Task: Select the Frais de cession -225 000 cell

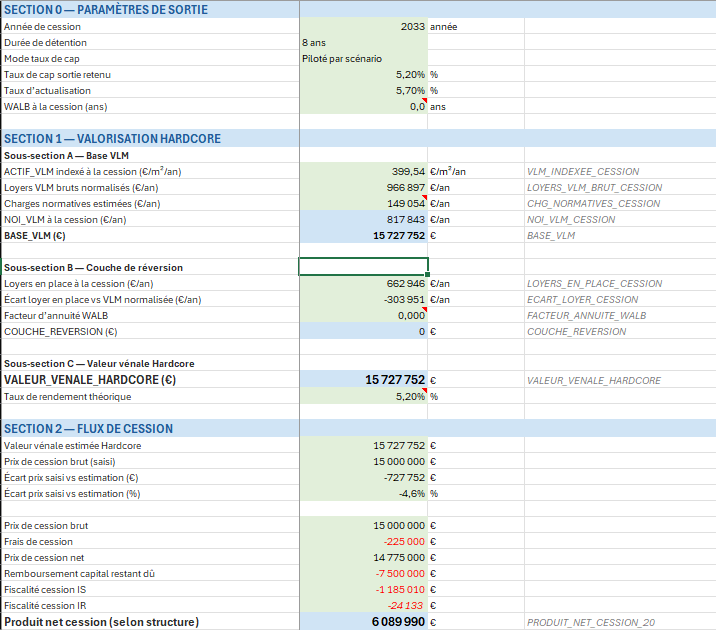Action: (363, 541)
